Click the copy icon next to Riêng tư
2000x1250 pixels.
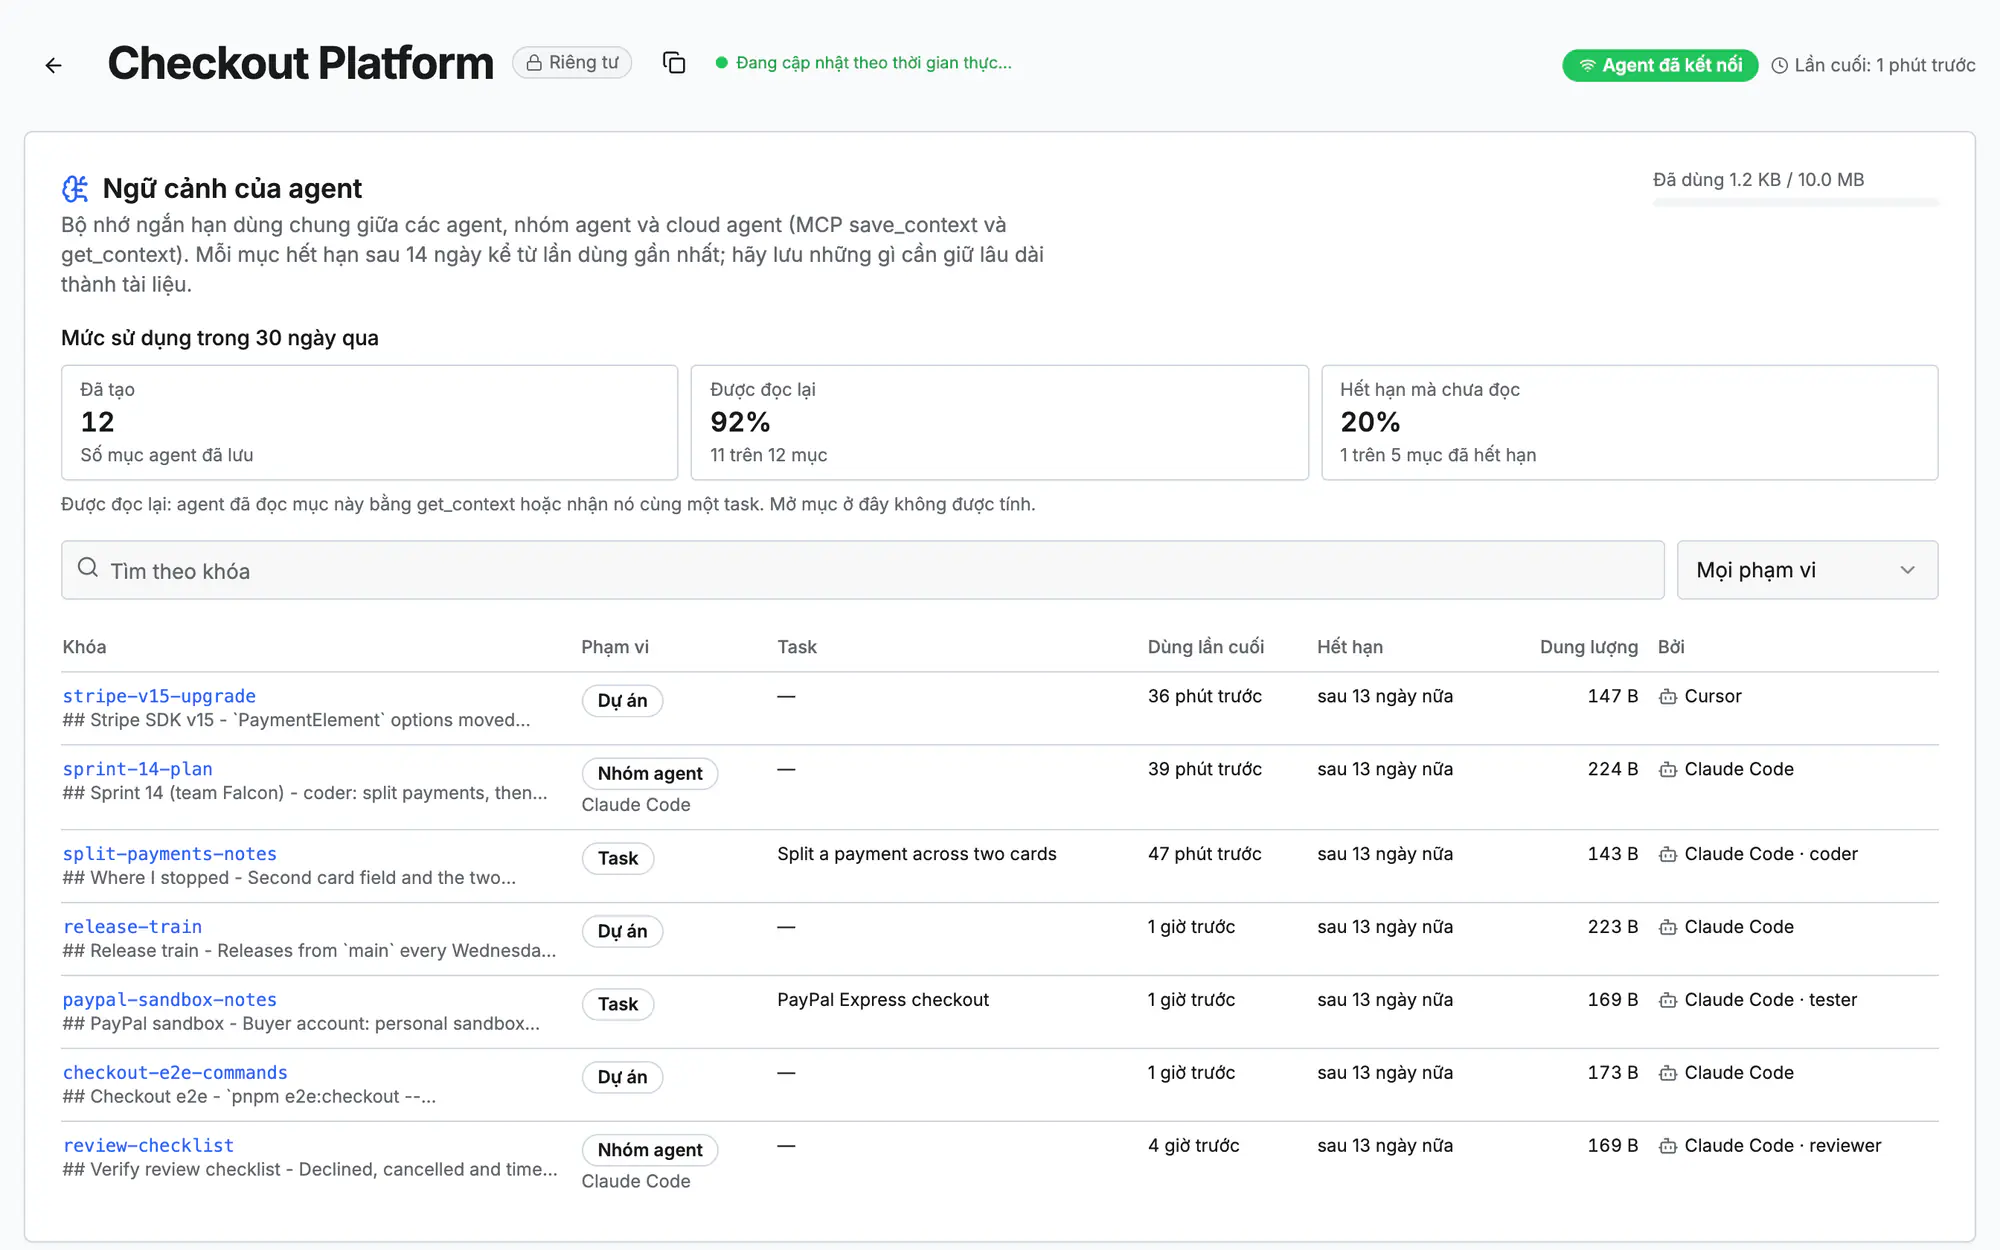coord(674,63)
